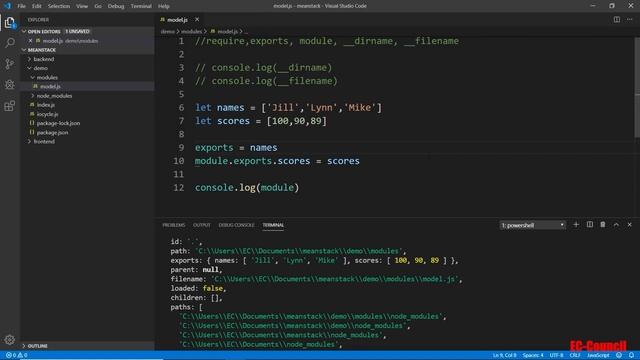640x360 pixels.
Task: Open the Go menu
Action: [x=98, y=6]
